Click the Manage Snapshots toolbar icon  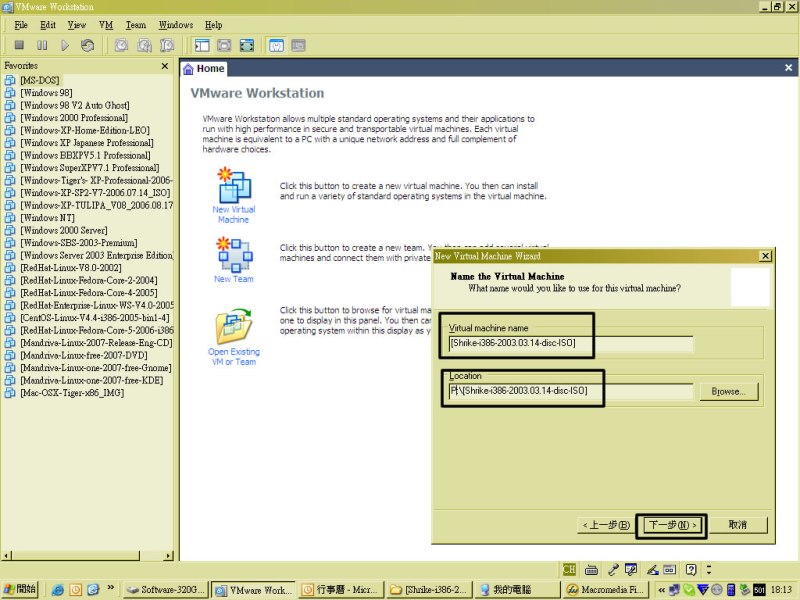pyautogui.click(x=167, y=45)
